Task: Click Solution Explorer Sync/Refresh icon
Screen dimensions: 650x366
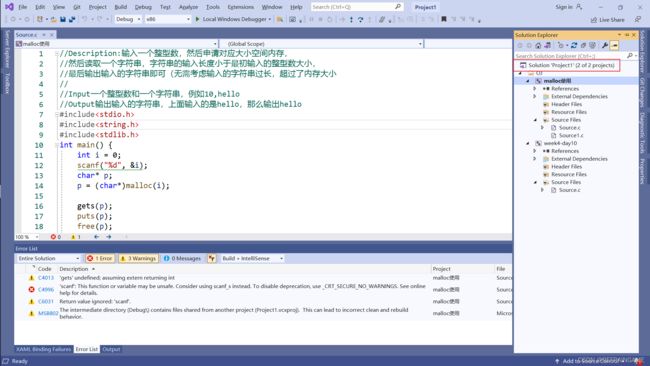Action: [574, 46]
